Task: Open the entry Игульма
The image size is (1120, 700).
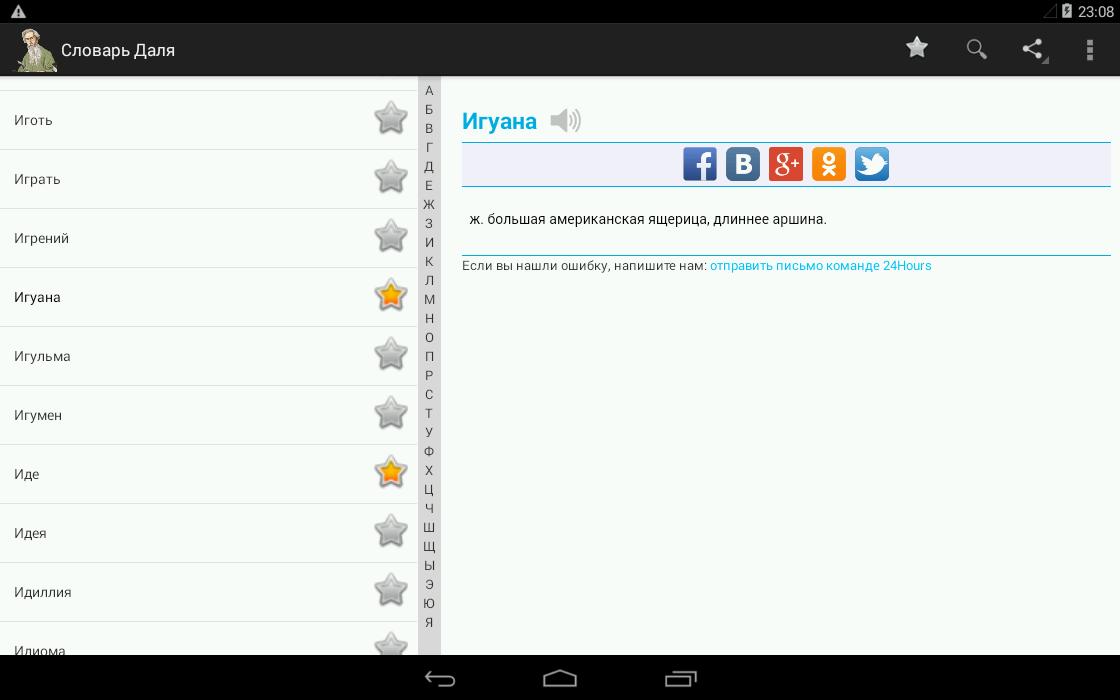Action: click(209, 356)
